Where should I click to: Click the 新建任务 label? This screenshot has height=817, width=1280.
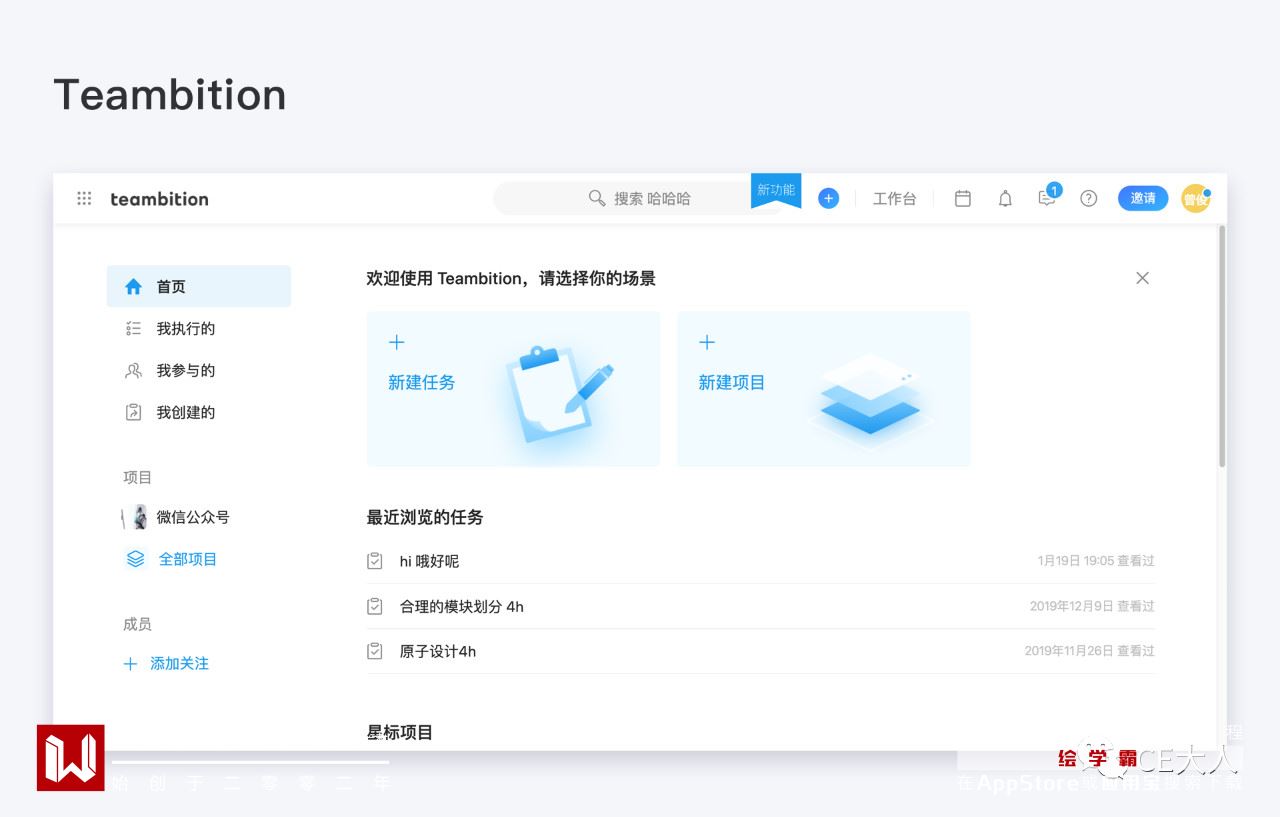point(422,382)
